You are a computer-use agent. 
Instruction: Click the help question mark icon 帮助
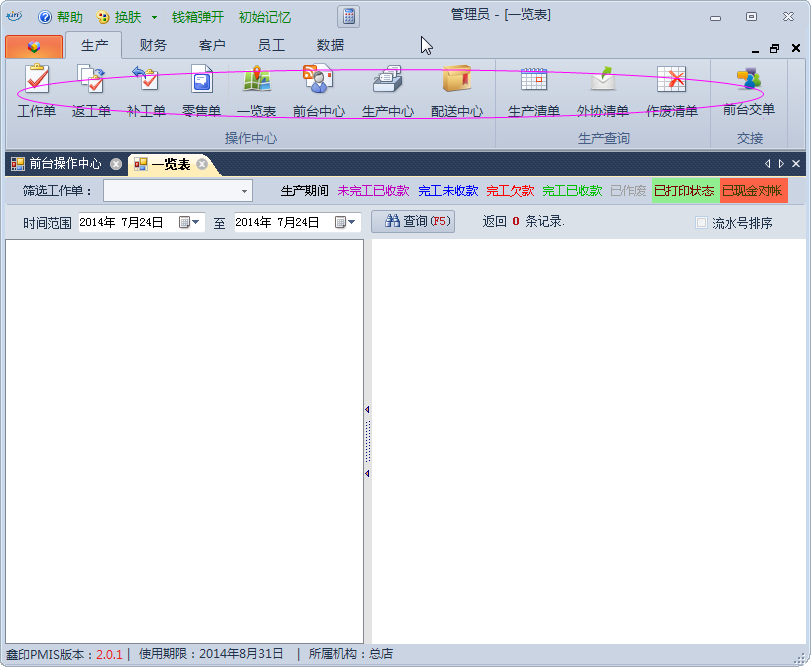coord(45,17)
